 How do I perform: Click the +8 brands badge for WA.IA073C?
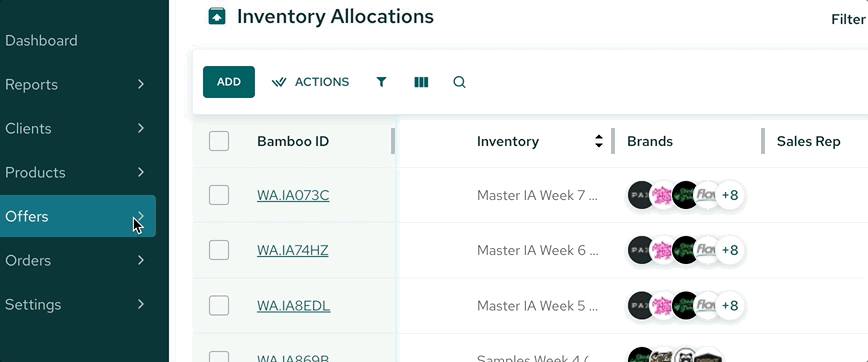pos(730,195)
